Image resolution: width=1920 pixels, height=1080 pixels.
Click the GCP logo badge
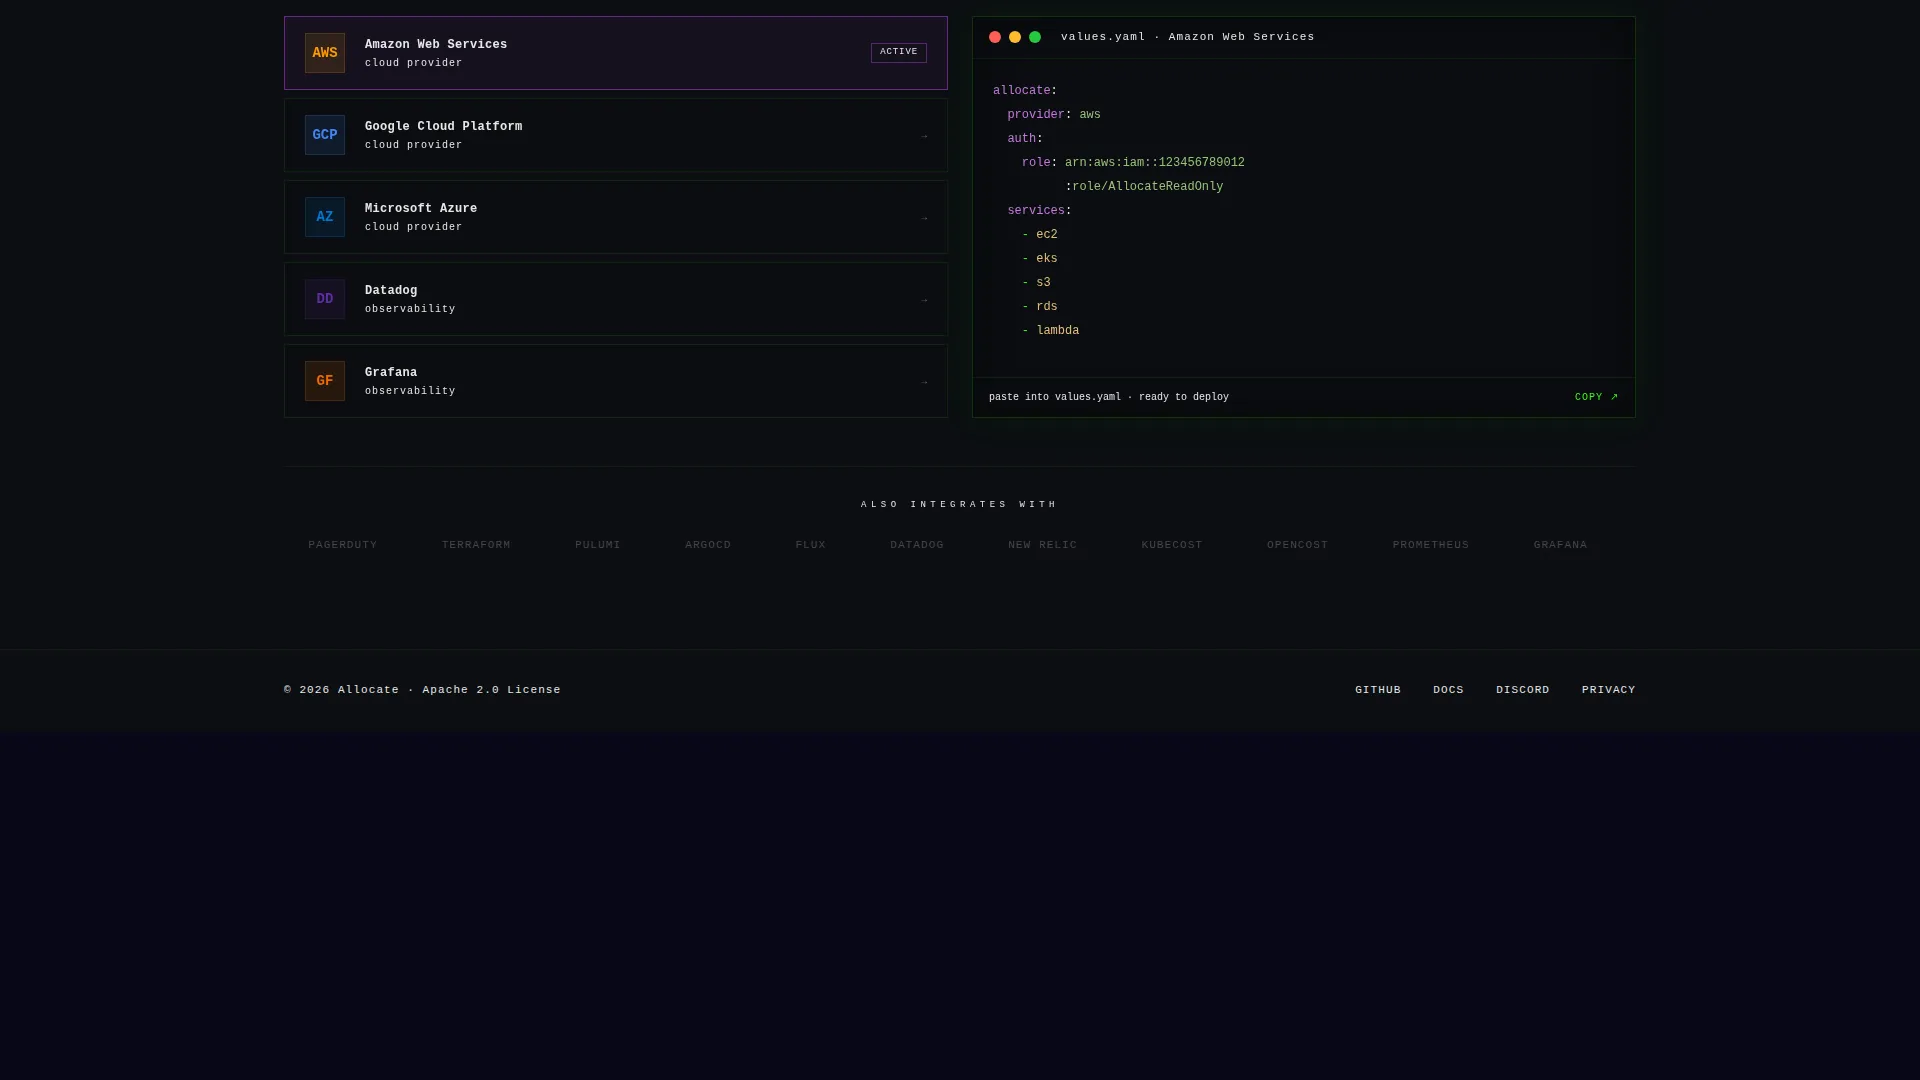click(x=325, y=135)
